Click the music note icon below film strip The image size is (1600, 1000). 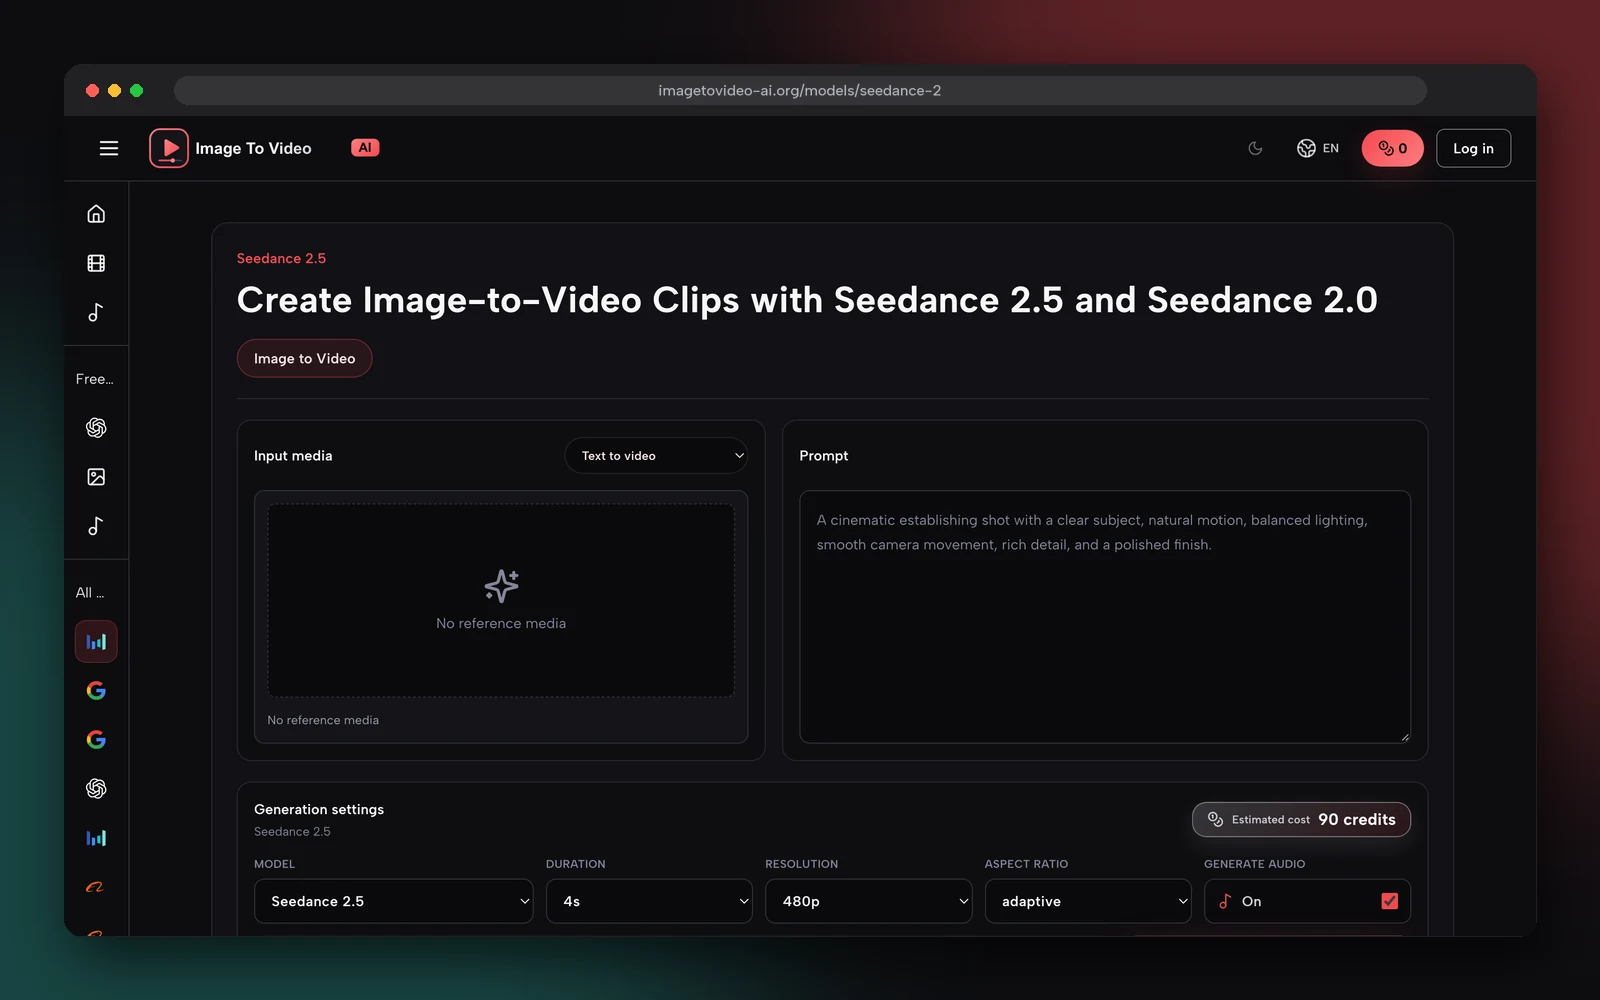[96, 312]
